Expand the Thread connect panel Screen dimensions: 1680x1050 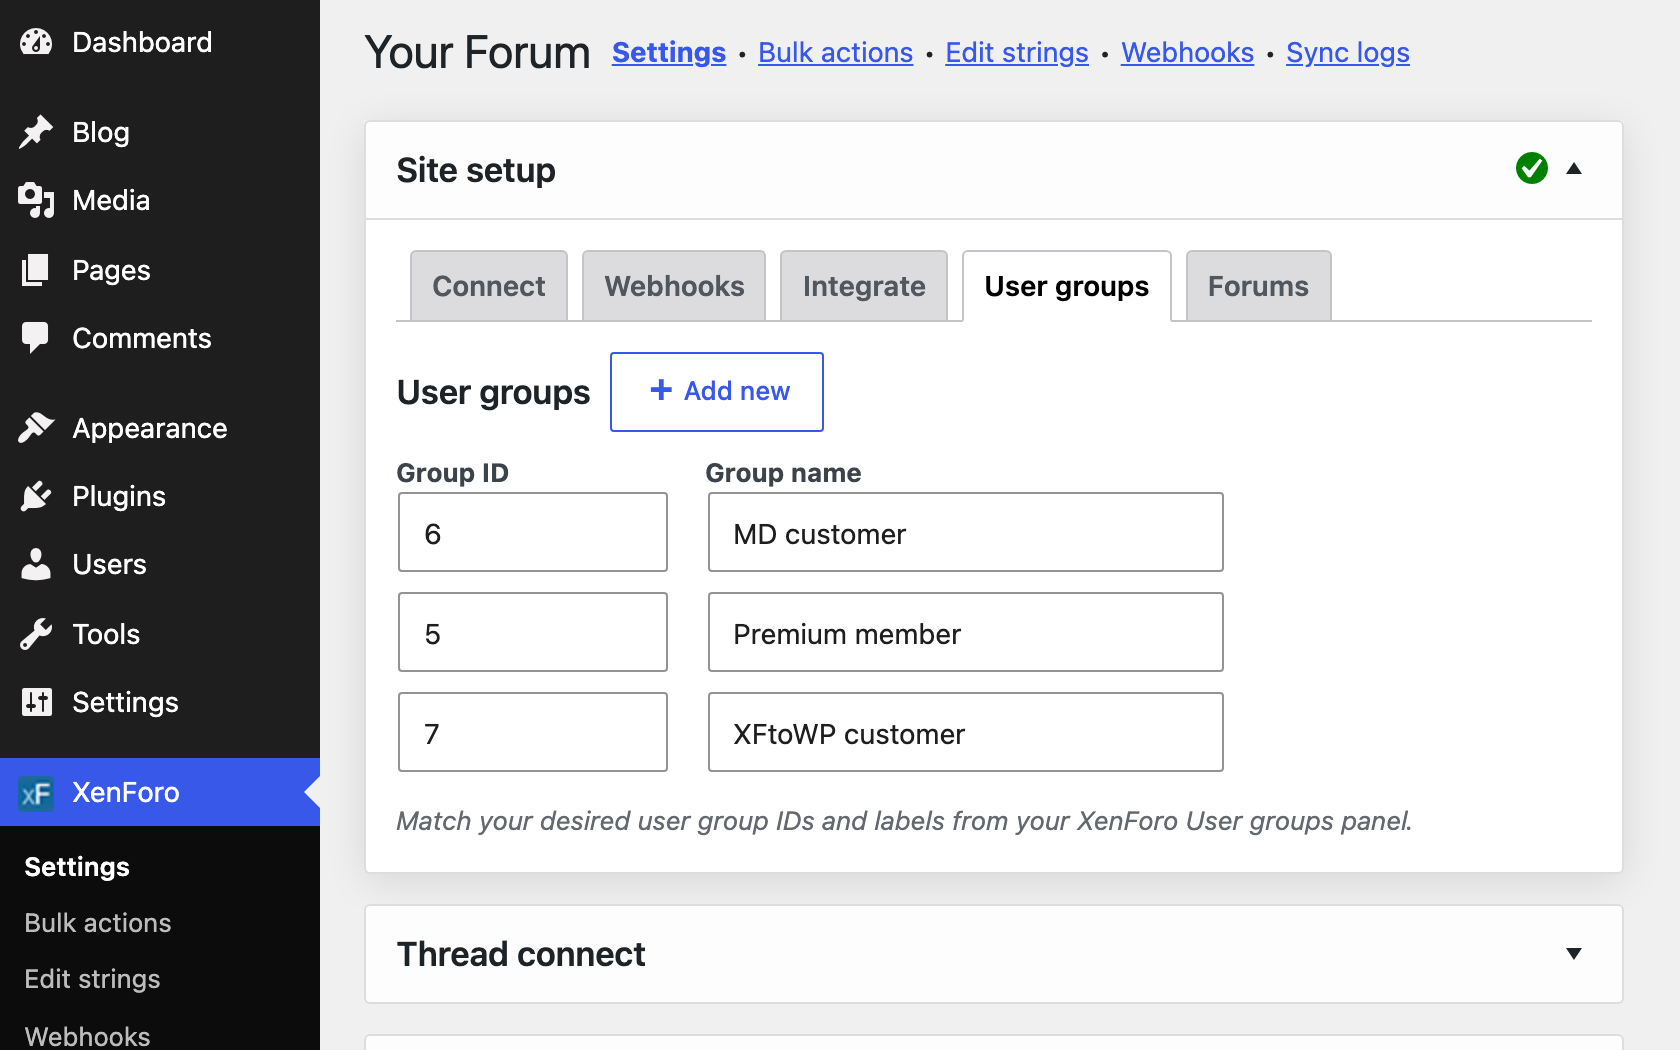(x=1574, y=954)
